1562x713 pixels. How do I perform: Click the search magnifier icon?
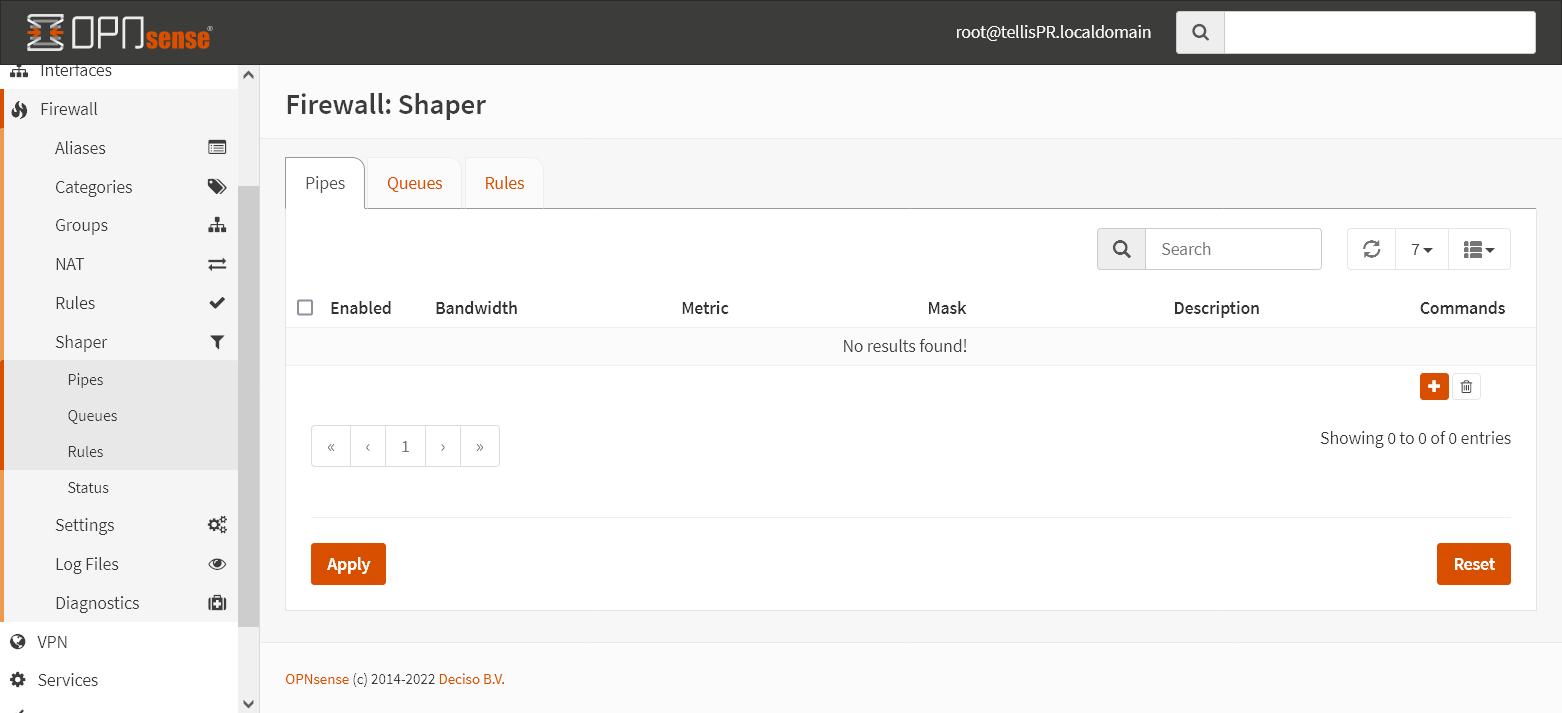point(1120,248)
